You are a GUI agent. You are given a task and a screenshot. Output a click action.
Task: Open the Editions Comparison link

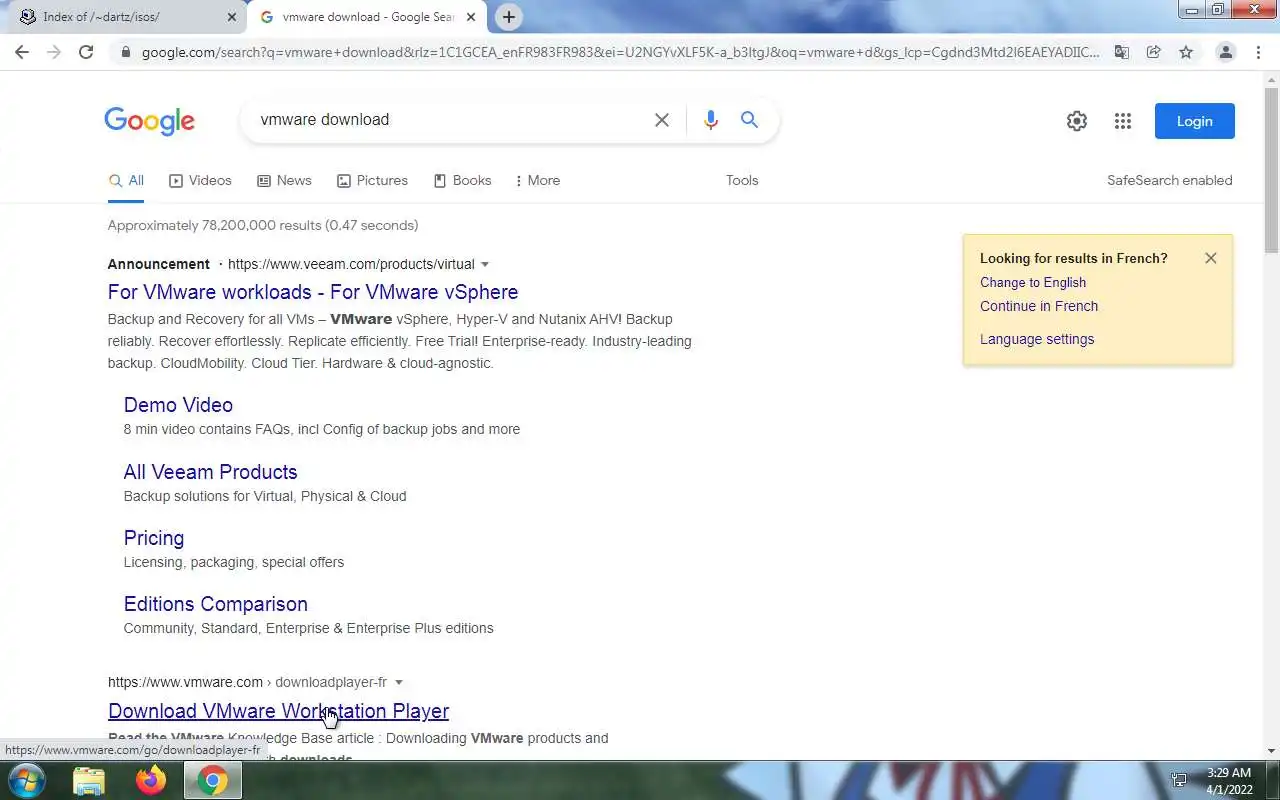coord(215,604)
